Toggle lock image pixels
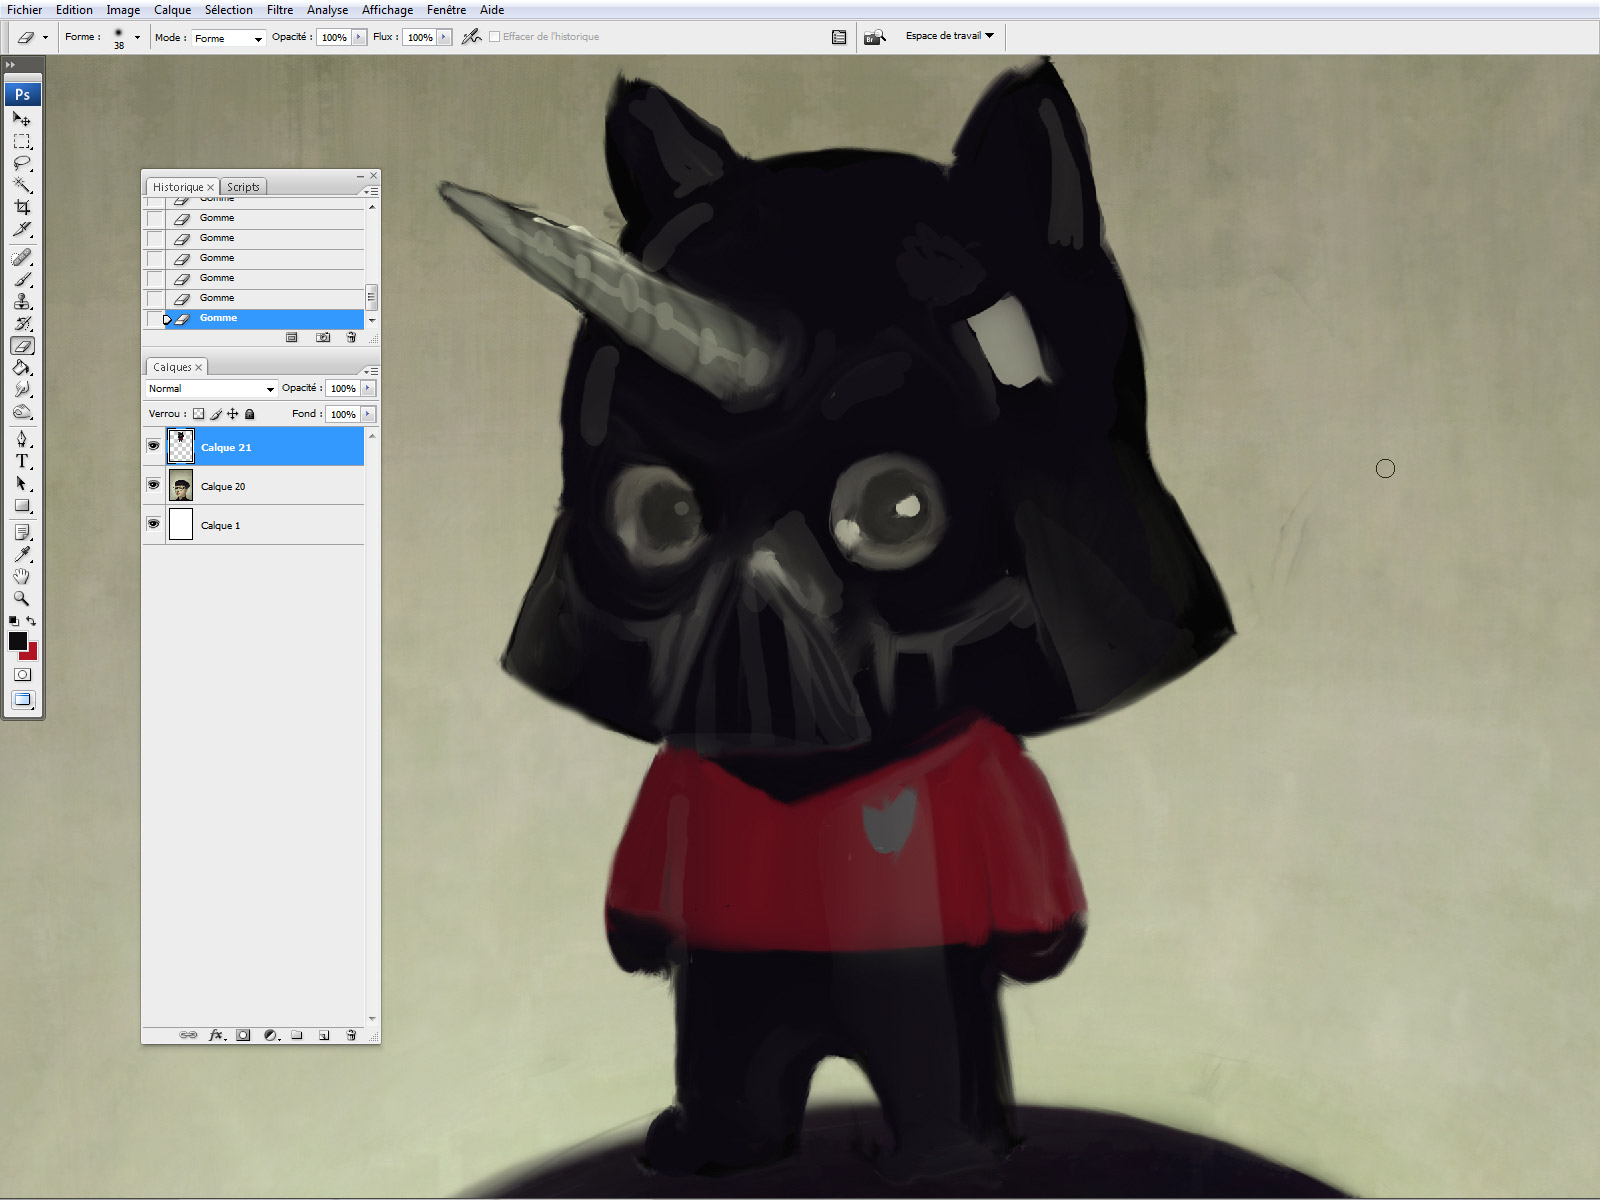Image resolution: width=1600 pixels, height=1200 pixels. [216, 414]
